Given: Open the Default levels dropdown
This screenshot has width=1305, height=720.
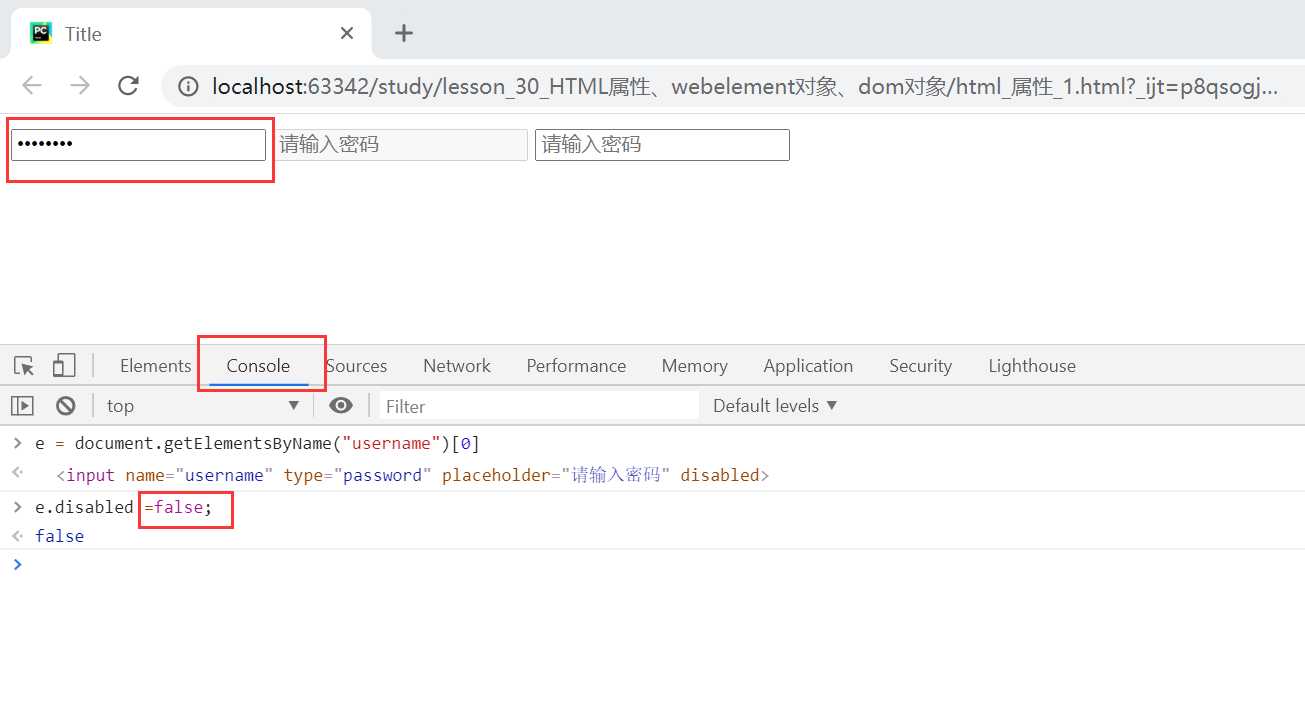Looking at the screenshot, I should [x=775, y=406].
